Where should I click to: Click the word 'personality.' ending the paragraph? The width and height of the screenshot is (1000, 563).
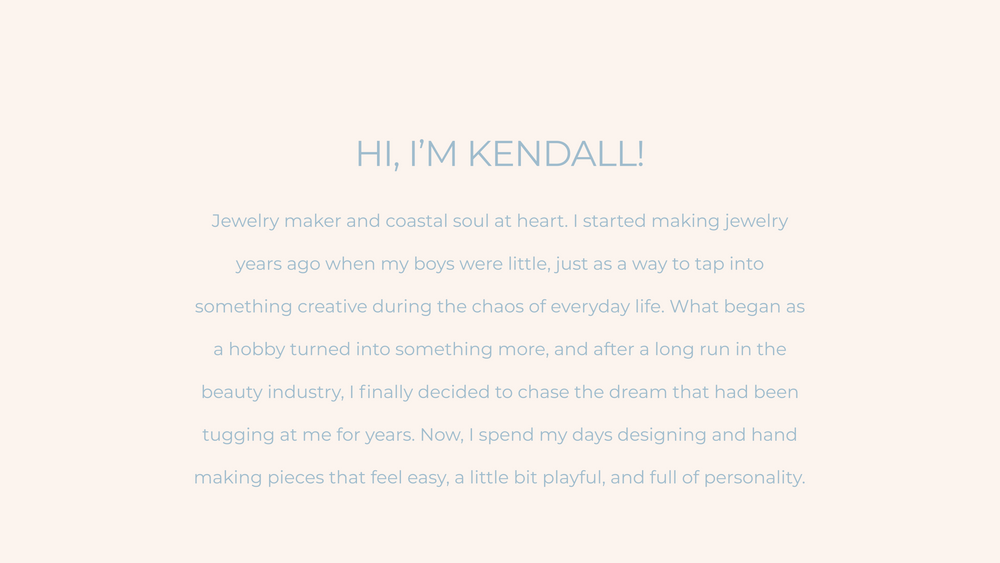pos(754,478)
